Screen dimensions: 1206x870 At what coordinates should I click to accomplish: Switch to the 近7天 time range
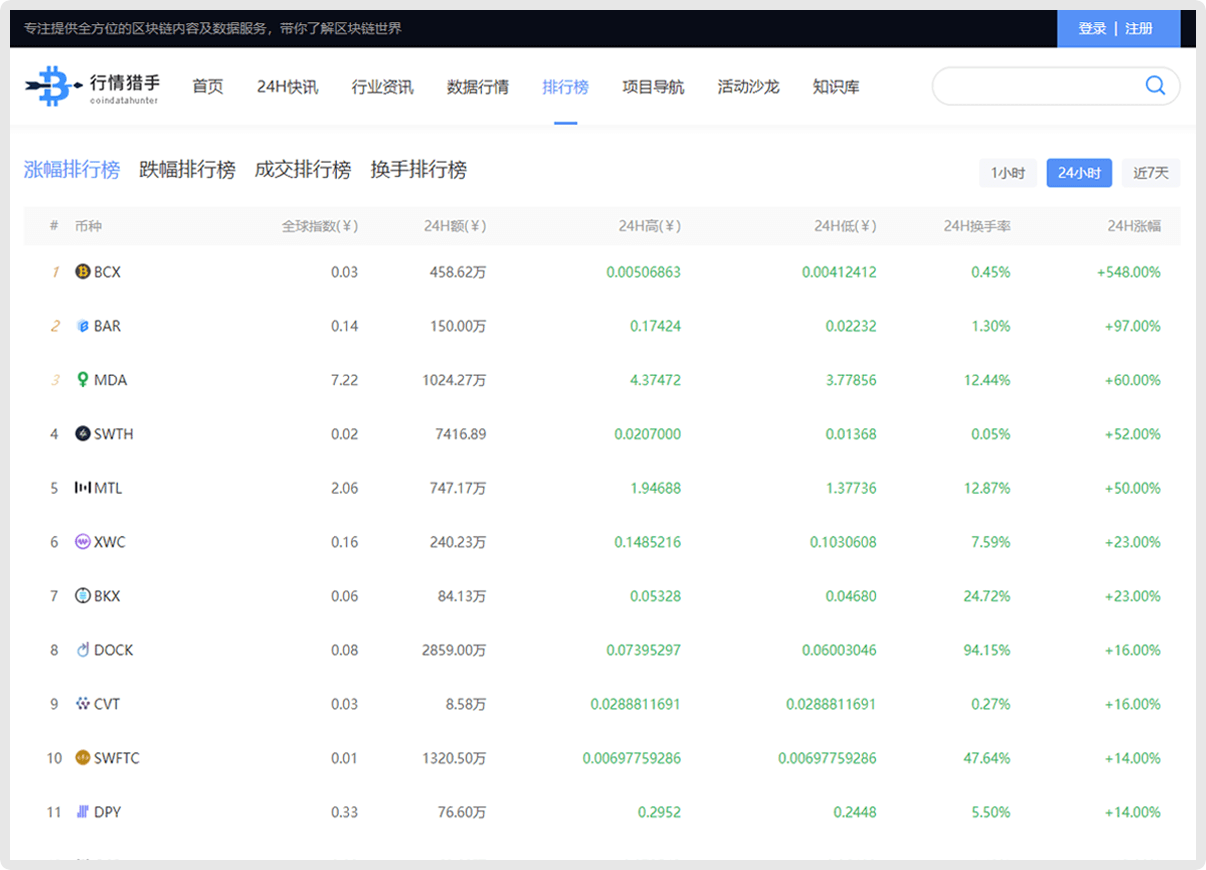coord(1150,173)
